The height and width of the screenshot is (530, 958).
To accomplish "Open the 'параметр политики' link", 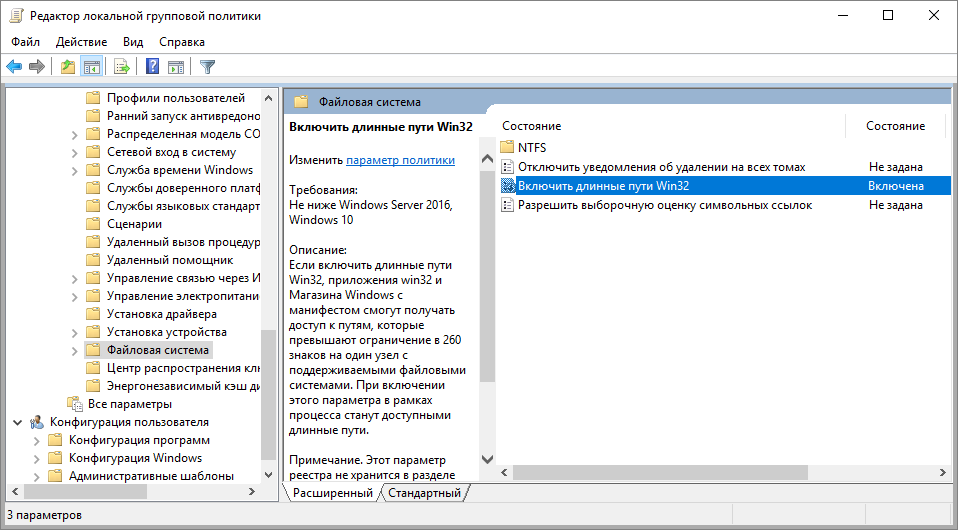I will pos(400,160).
